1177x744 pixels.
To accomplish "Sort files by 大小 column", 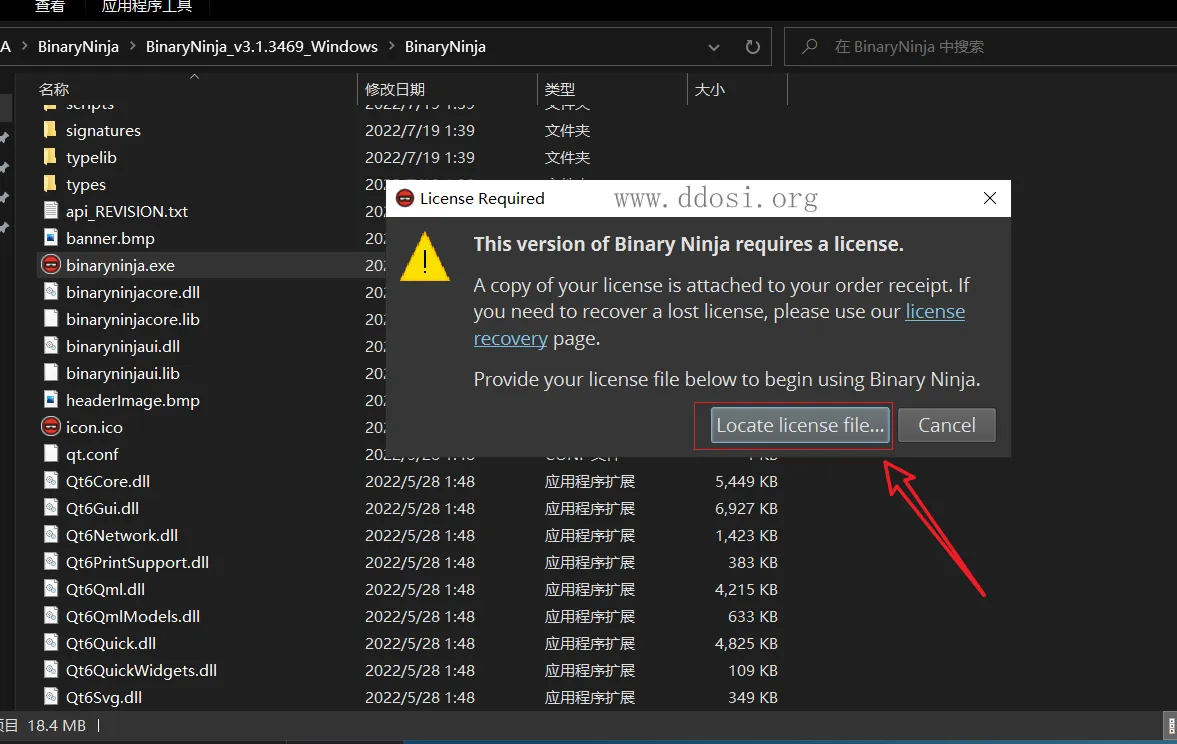I will pos(709,89).
